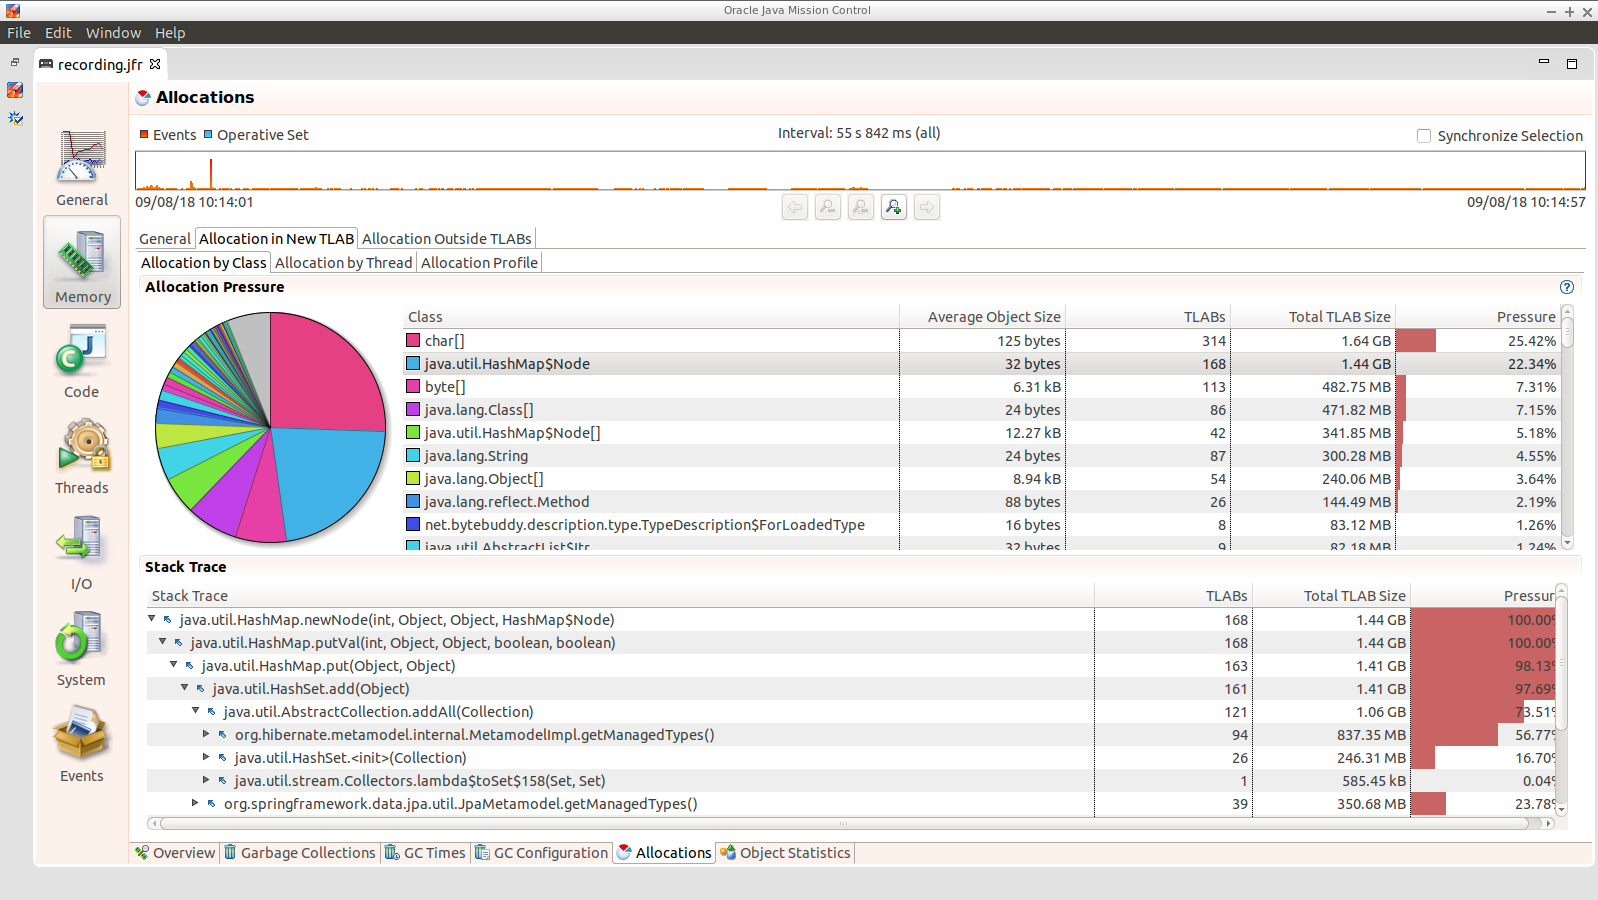The height and width of the screenshot is (900, 1598).
Task: Open the Code tab group icon
Action: click(82, 350)
